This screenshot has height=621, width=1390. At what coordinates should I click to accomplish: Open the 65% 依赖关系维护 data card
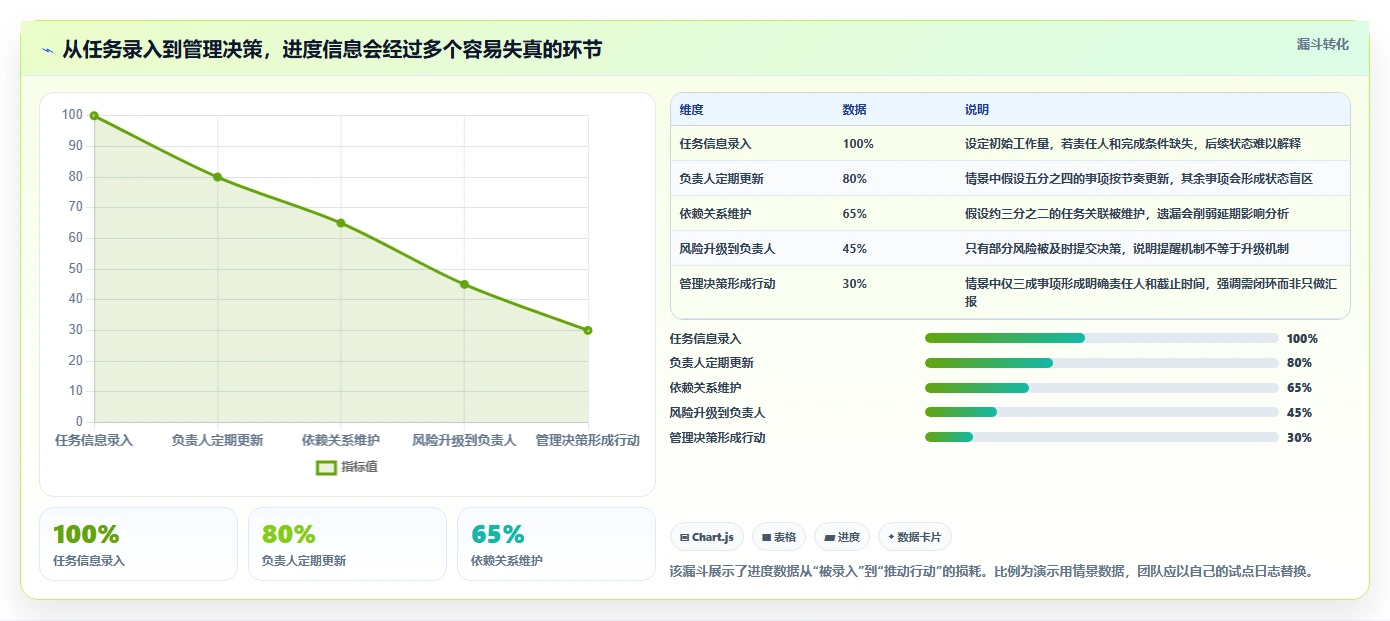[x=556, y=544]
